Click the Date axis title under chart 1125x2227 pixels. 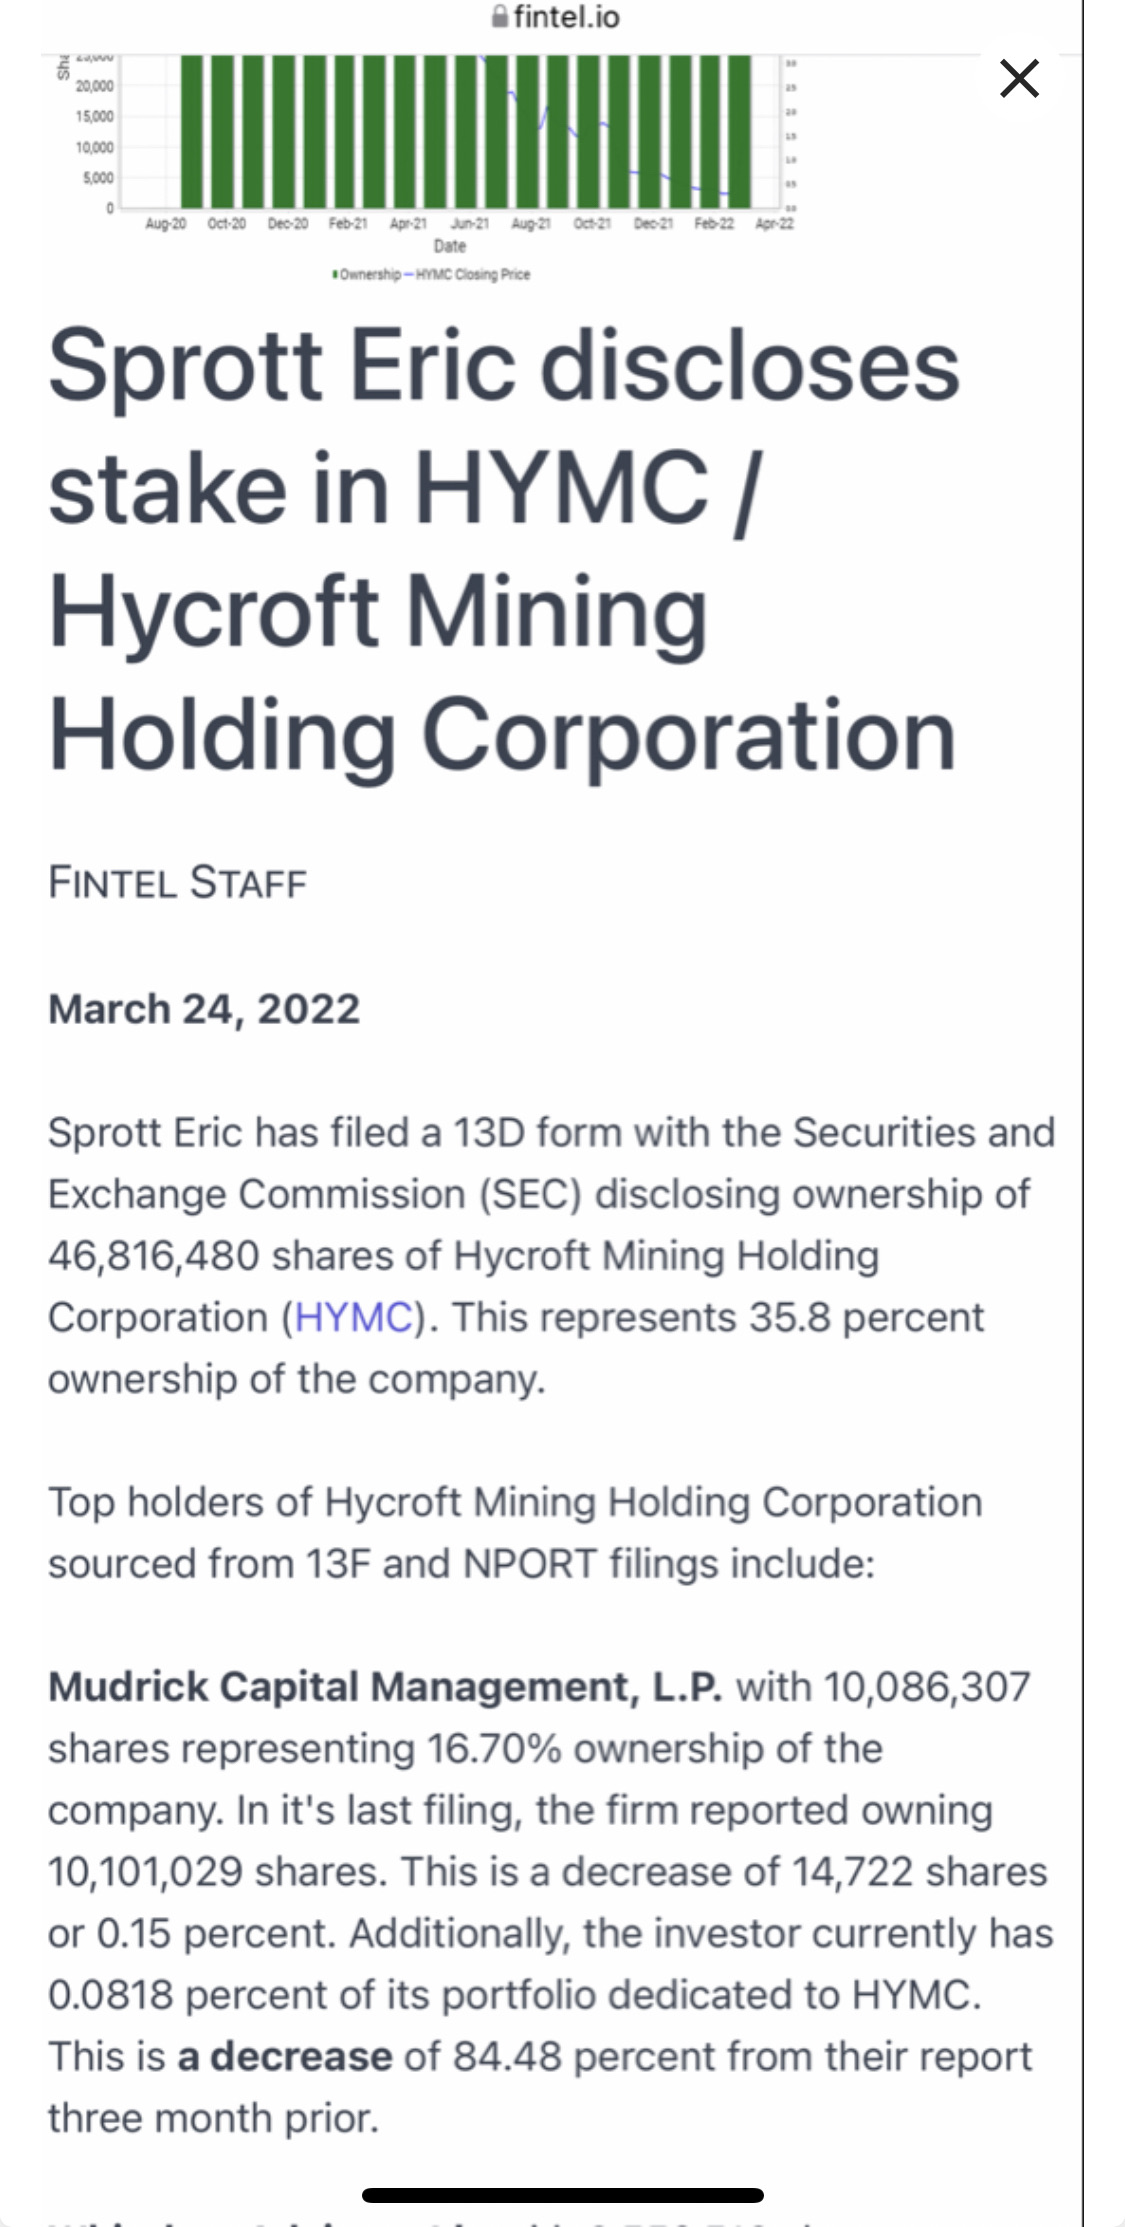(449, 246)
